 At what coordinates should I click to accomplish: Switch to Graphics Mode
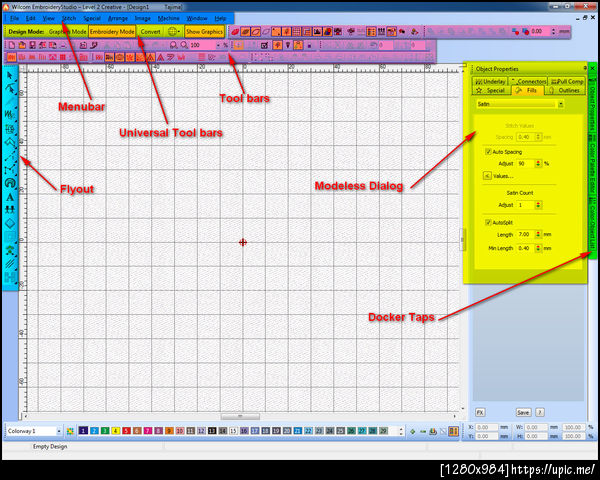(67, 31)
